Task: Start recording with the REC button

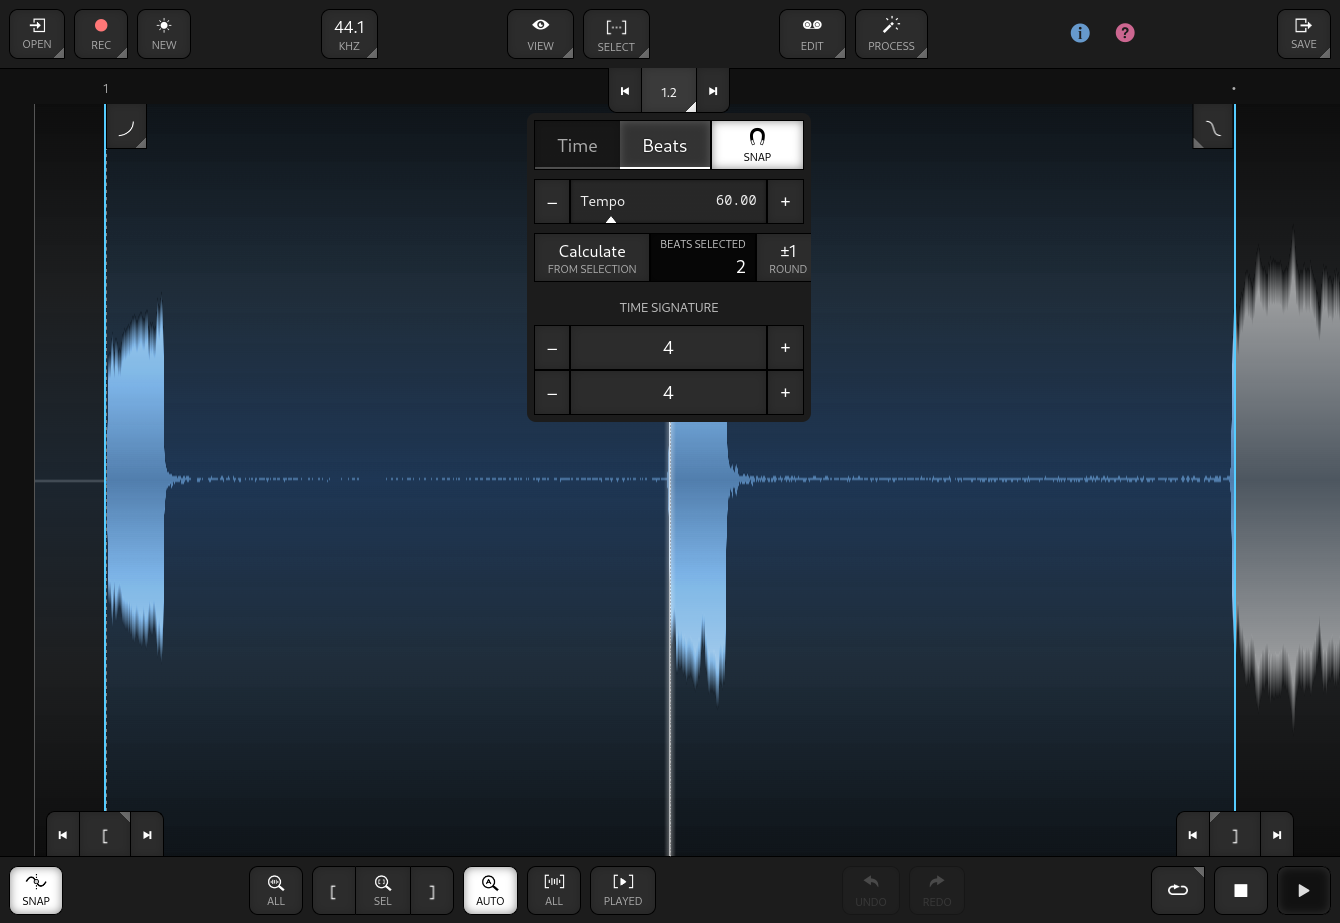Action: 101,34
